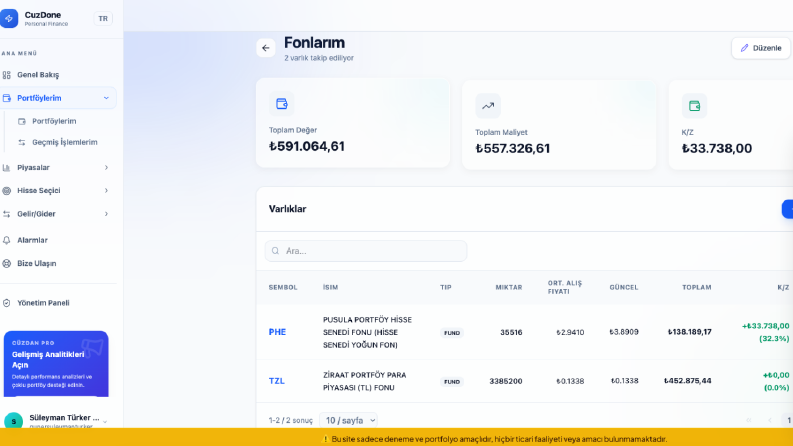793x446 pixels.
Task: Click the Toplam Değer wallet icon
Action: [x=282, y=104]
